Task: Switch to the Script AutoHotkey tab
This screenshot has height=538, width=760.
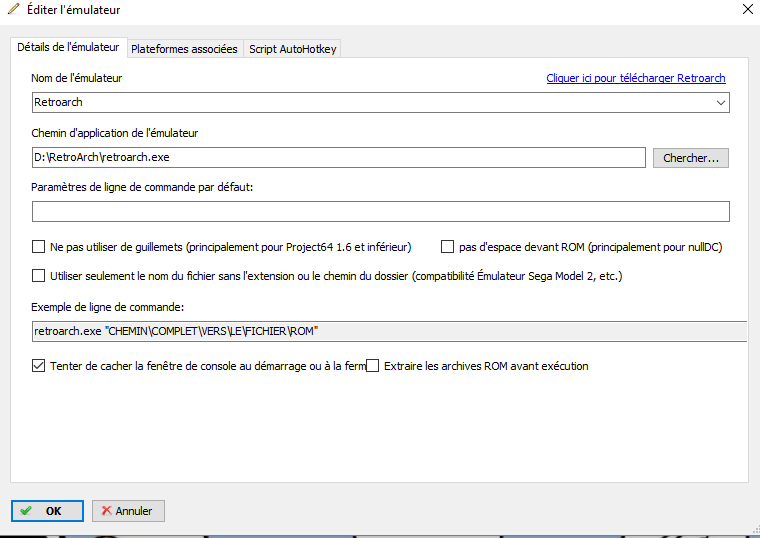Action: click(x=292, y=49)
